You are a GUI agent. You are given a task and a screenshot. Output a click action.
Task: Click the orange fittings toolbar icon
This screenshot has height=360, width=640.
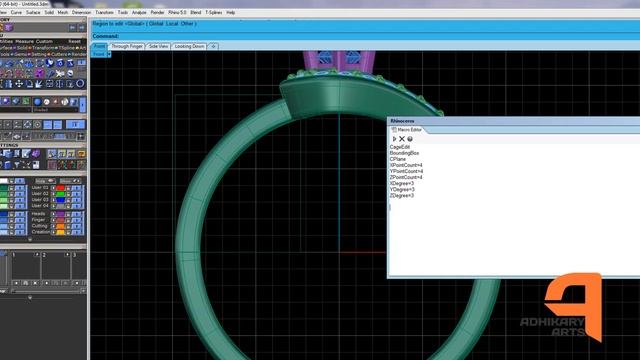click(81, 154)
